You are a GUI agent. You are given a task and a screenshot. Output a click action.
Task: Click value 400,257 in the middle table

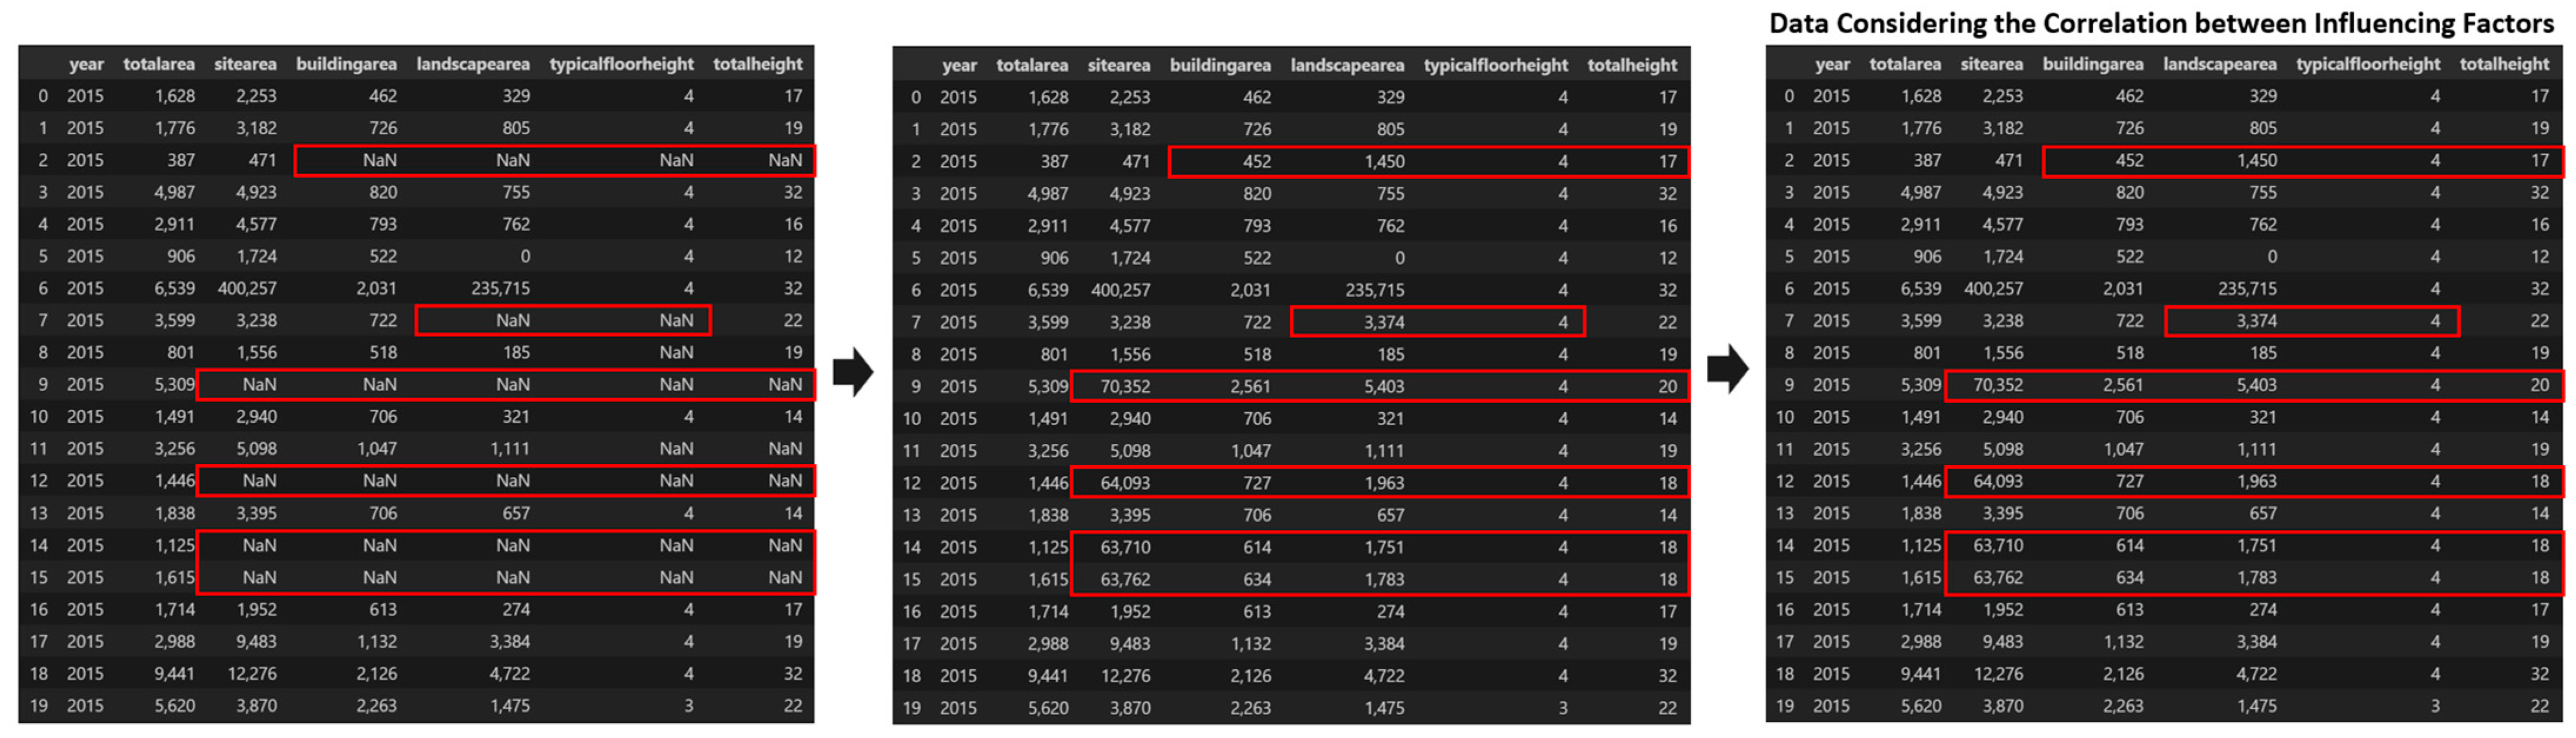coord(1120,290)
